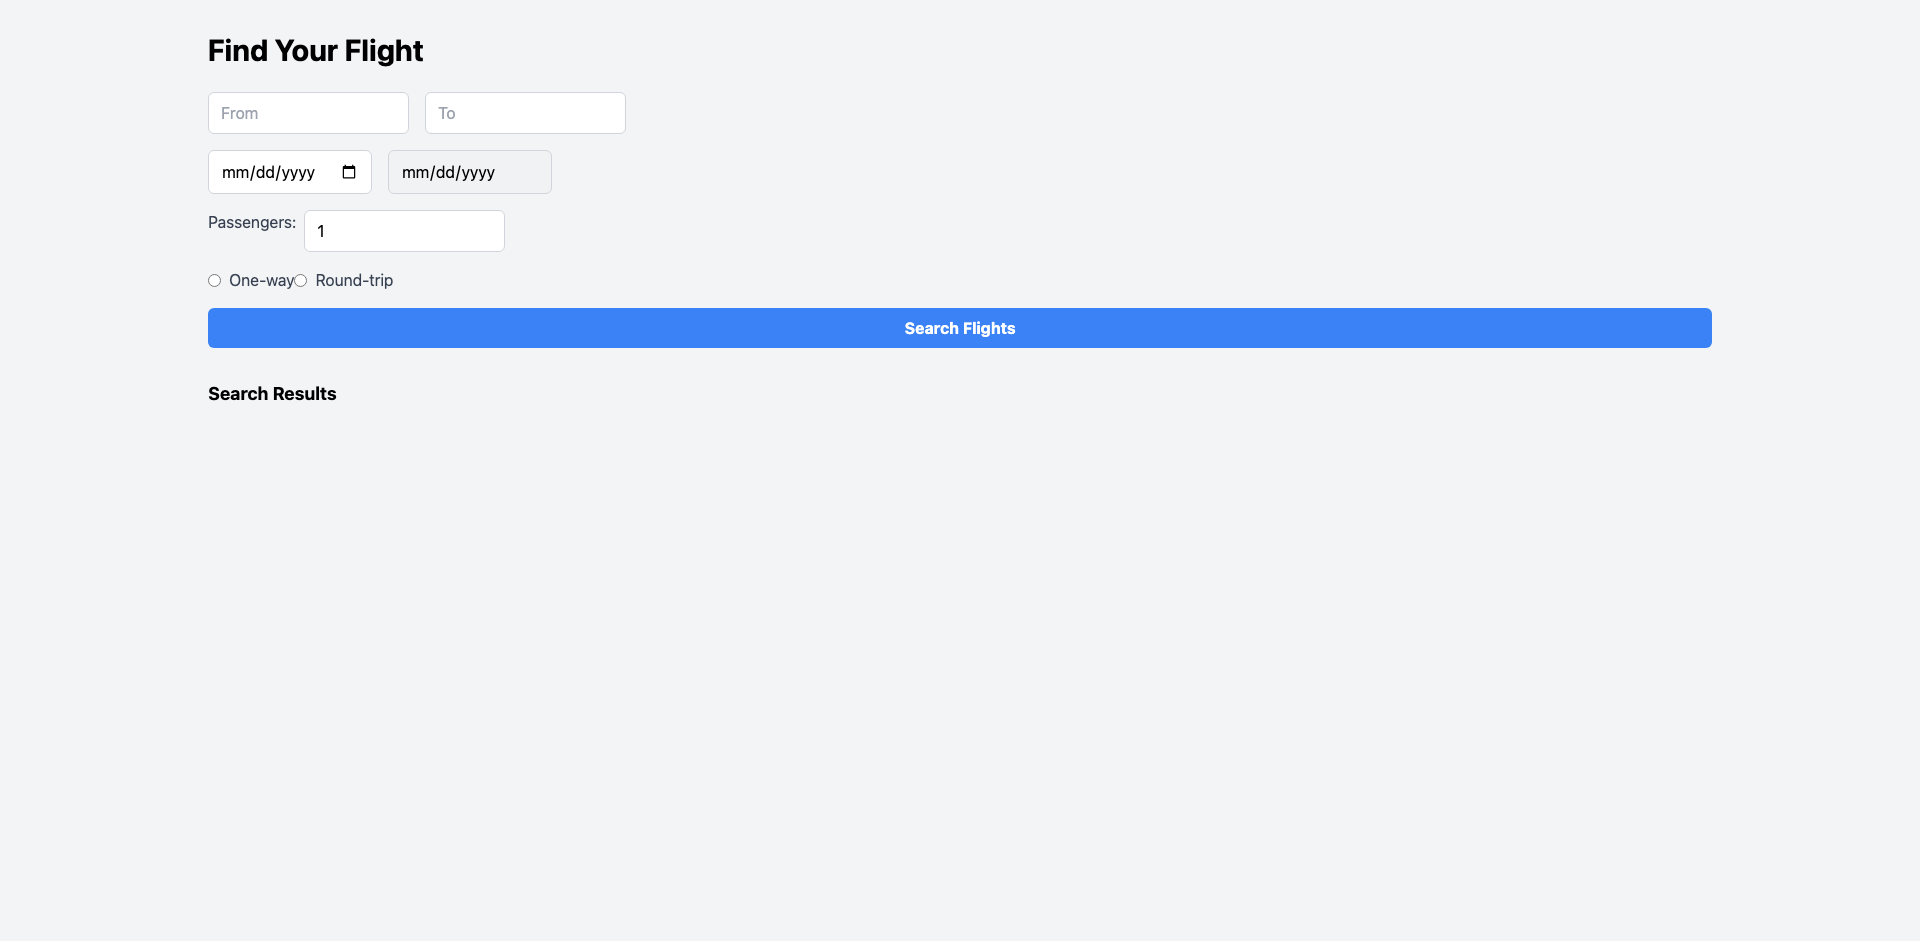
Task: Open the departure date calendar picker icon
Action: pyautogui.click(x=349, y=172)
